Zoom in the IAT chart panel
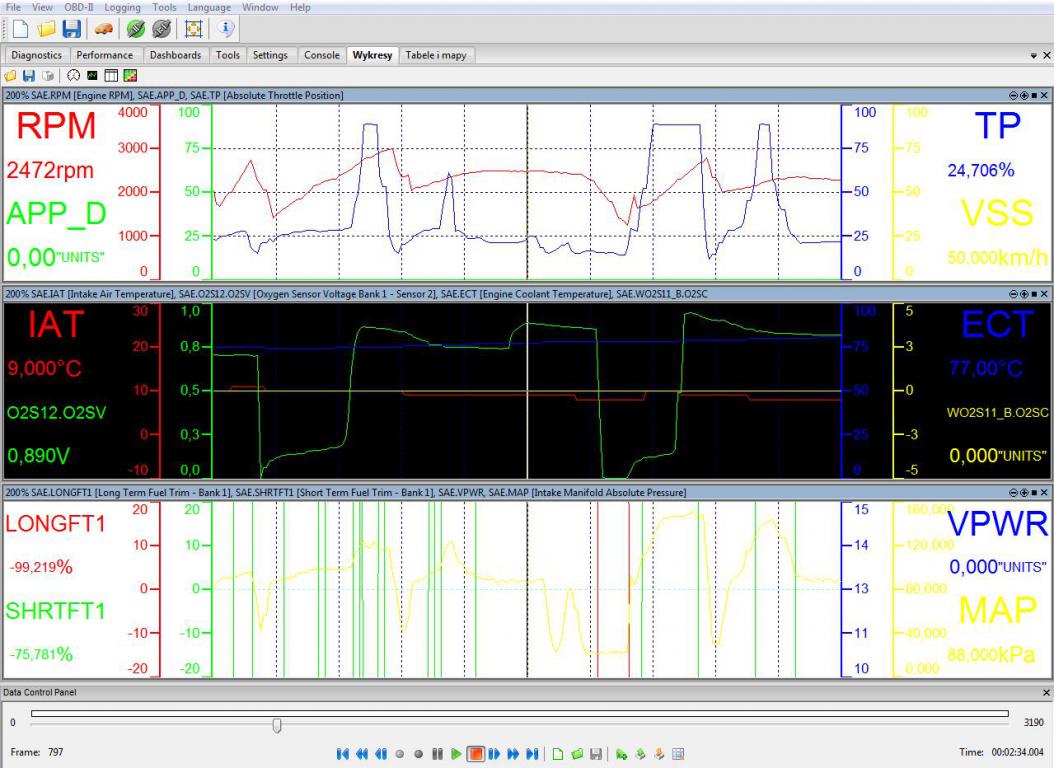 pos(1023,293)
